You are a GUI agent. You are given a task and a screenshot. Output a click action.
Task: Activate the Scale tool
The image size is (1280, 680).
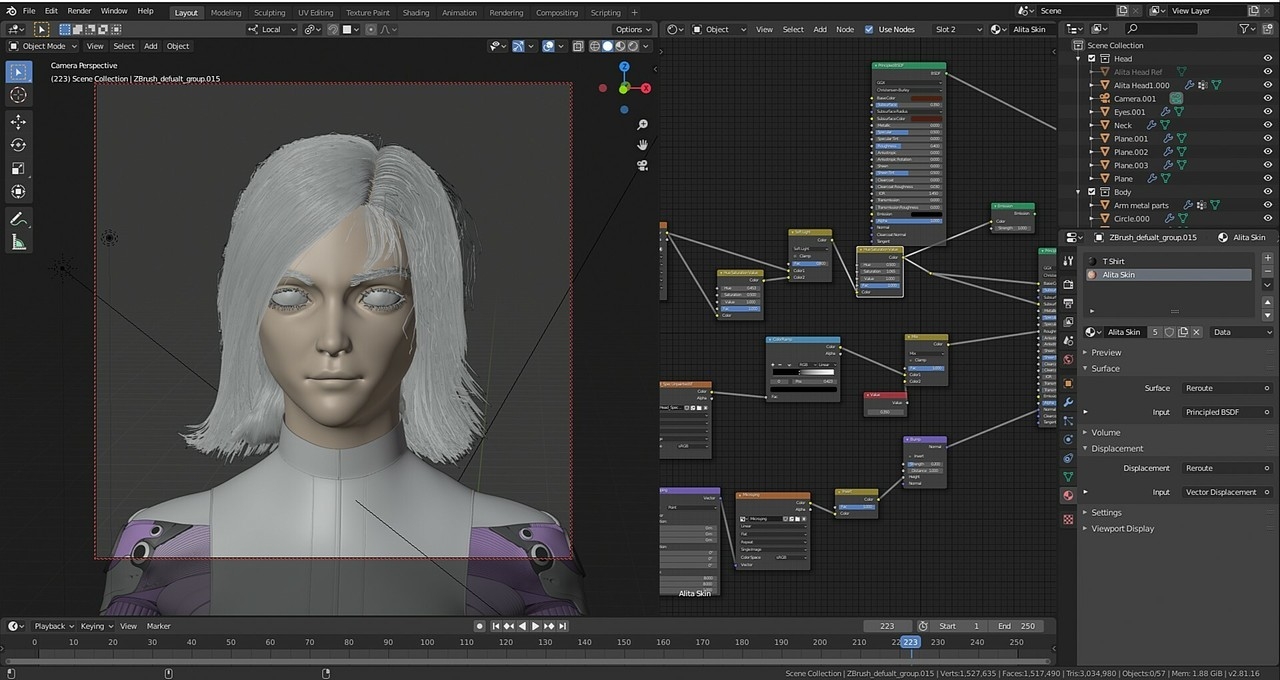click(18, 168)
